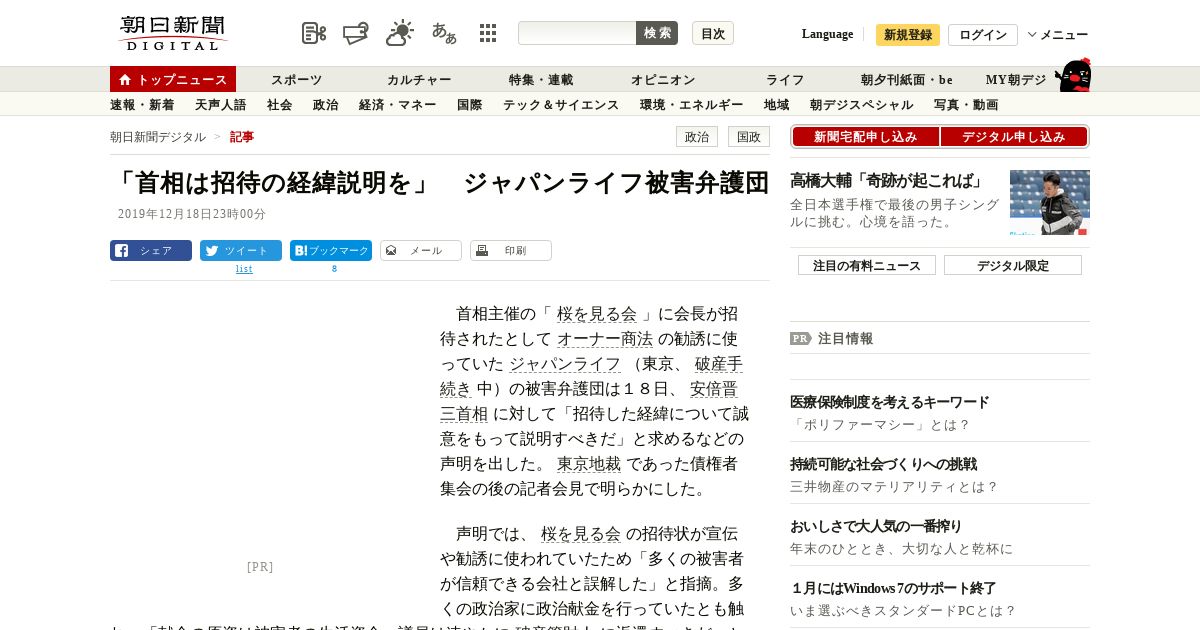Click the black bird mascot icon
The image size is (1200, 630).
coord(1073,76)
